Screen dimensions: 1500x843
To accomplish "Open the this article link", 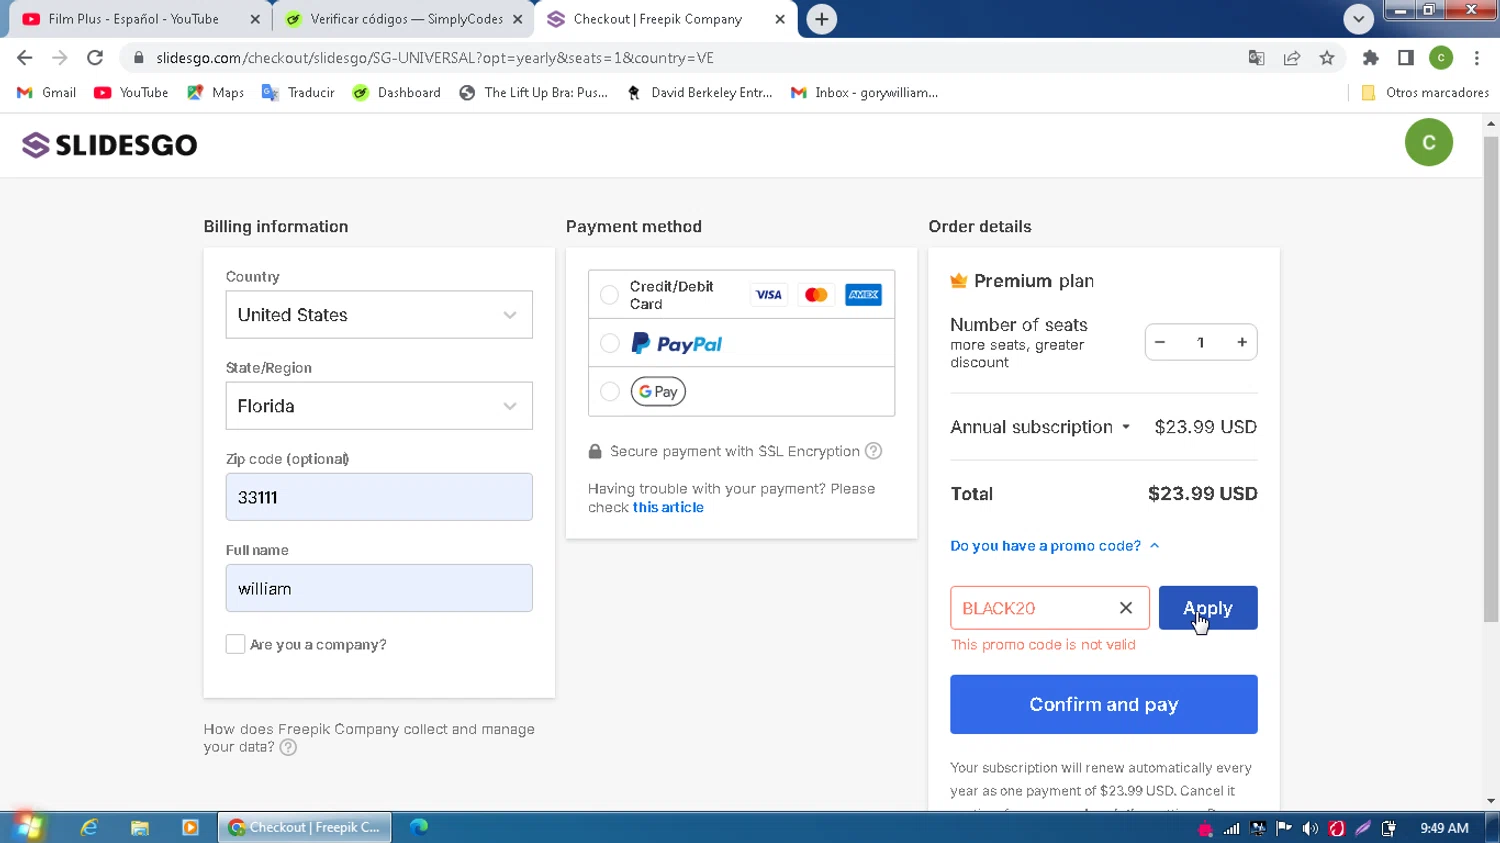I will 668,507.
